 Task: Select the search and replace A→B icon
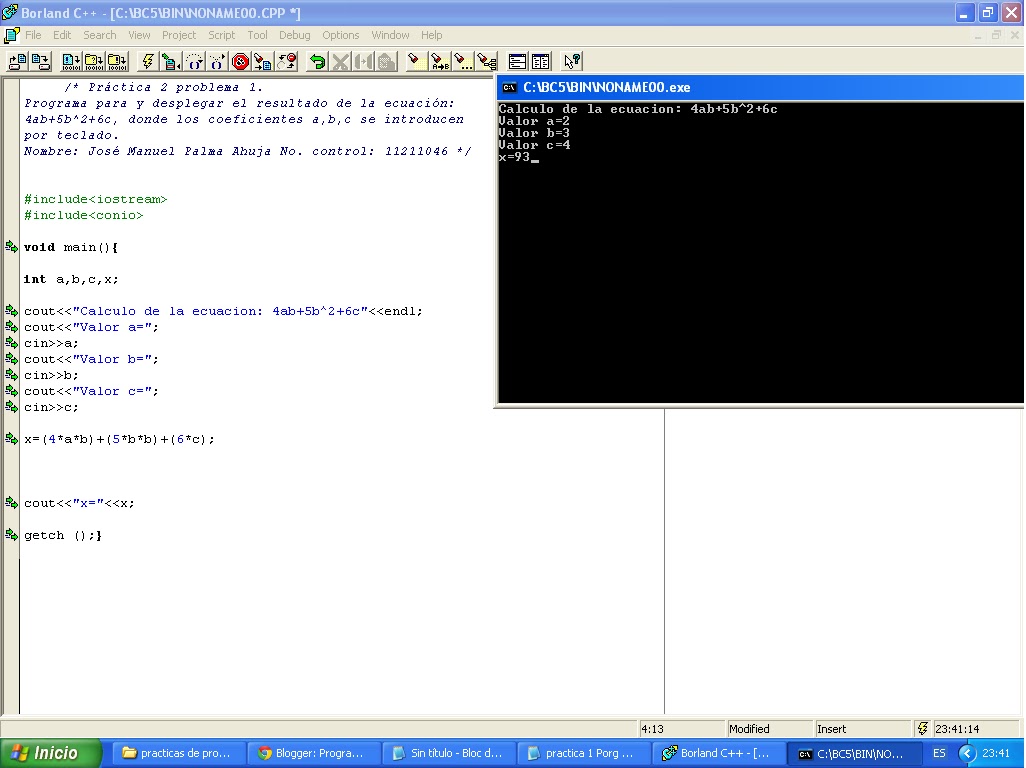(439, 60)
